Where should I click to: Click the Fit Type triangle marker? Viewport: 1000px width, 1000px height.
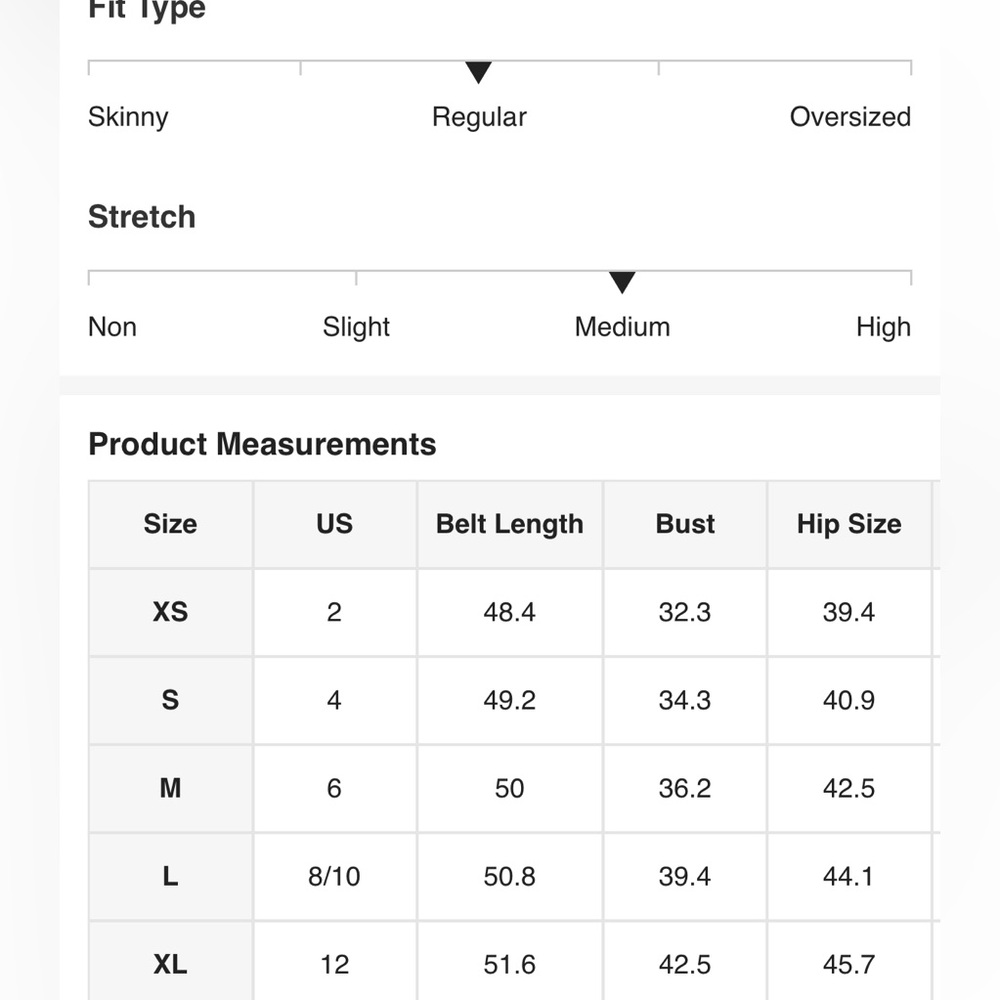click(x=478, y=72)
